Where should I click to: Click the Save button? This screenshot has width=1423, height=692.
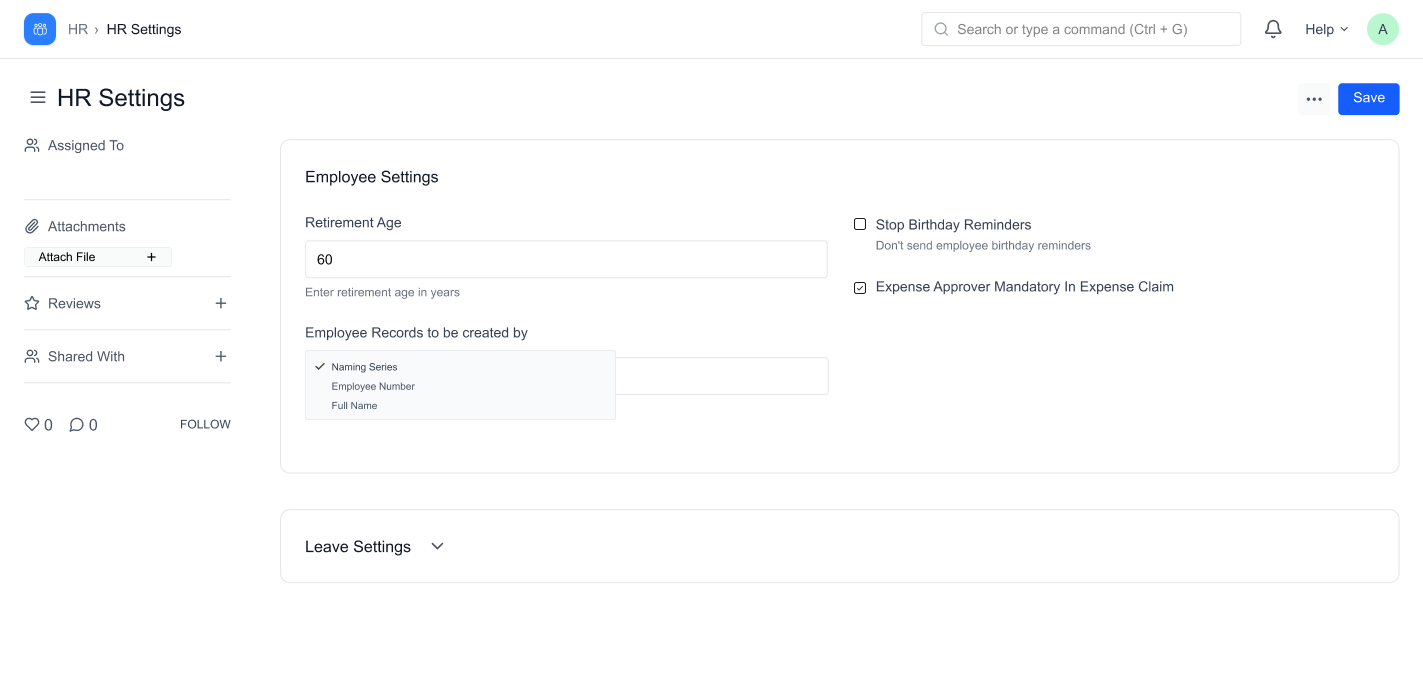pos(1368,98)
